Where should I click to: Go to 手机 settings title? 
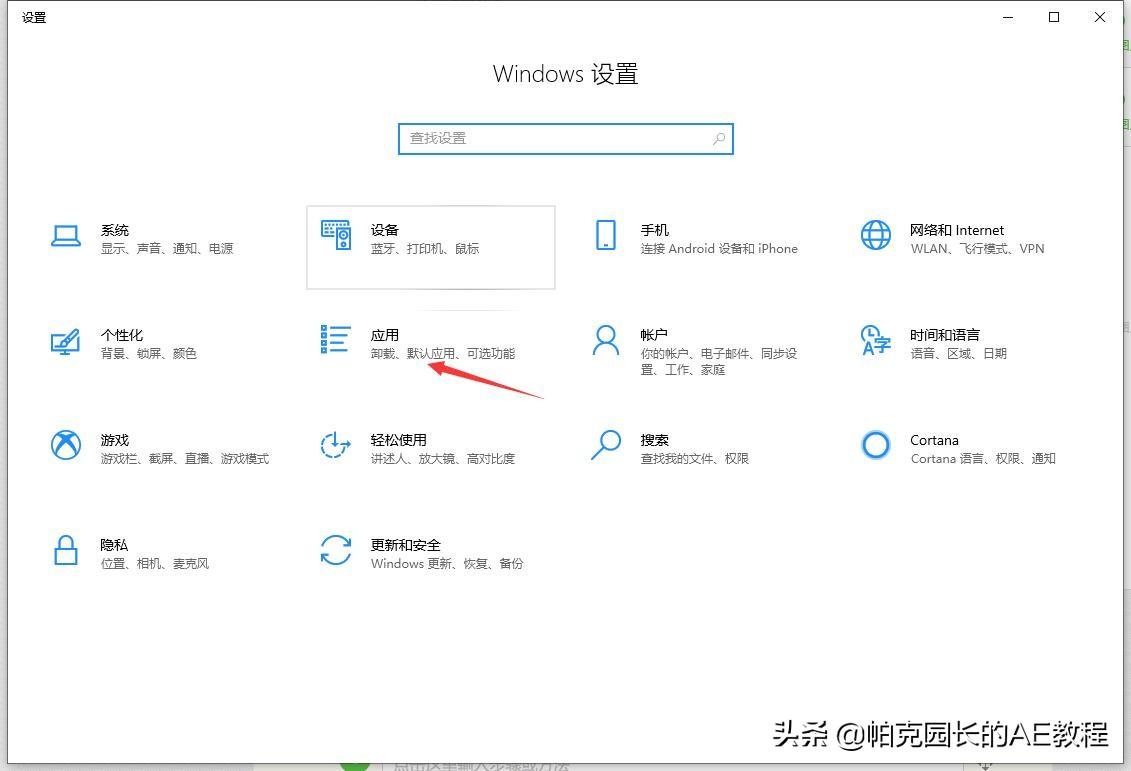pos(654,230)
